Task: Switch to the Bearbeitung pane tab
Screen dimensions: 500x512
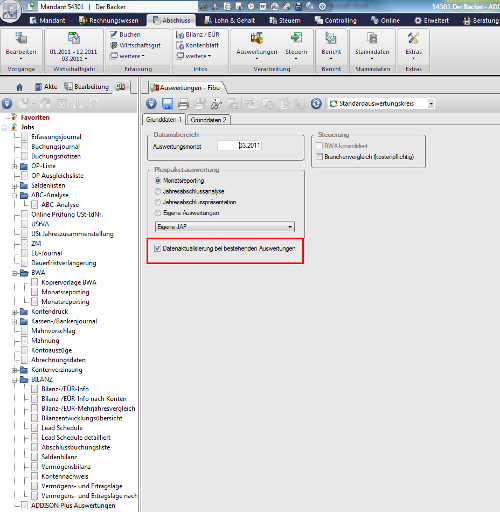Action: coord(87,87)
